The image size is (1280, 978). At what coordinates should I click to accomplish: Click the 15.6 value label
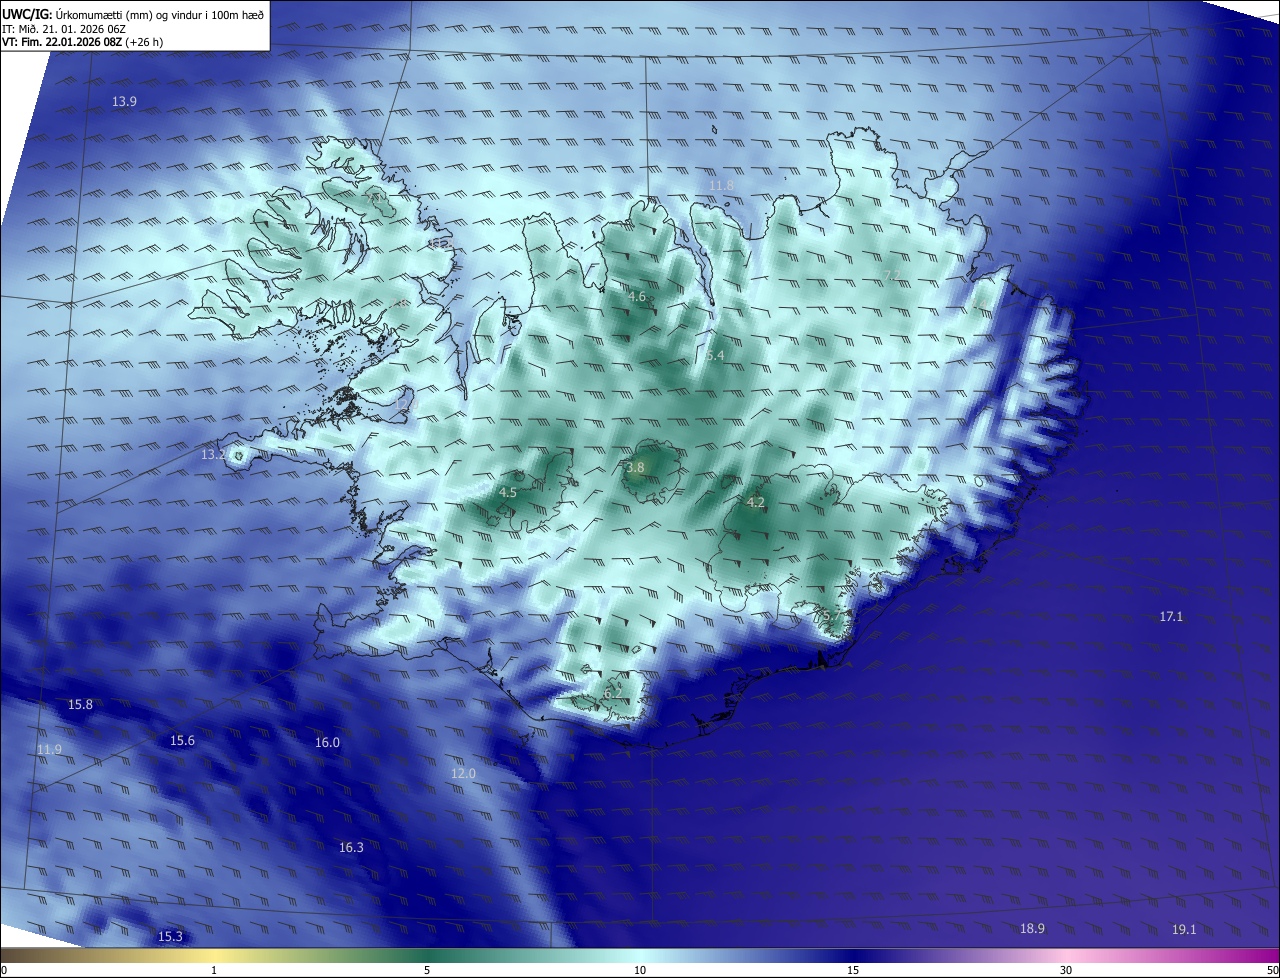[182, 740]
